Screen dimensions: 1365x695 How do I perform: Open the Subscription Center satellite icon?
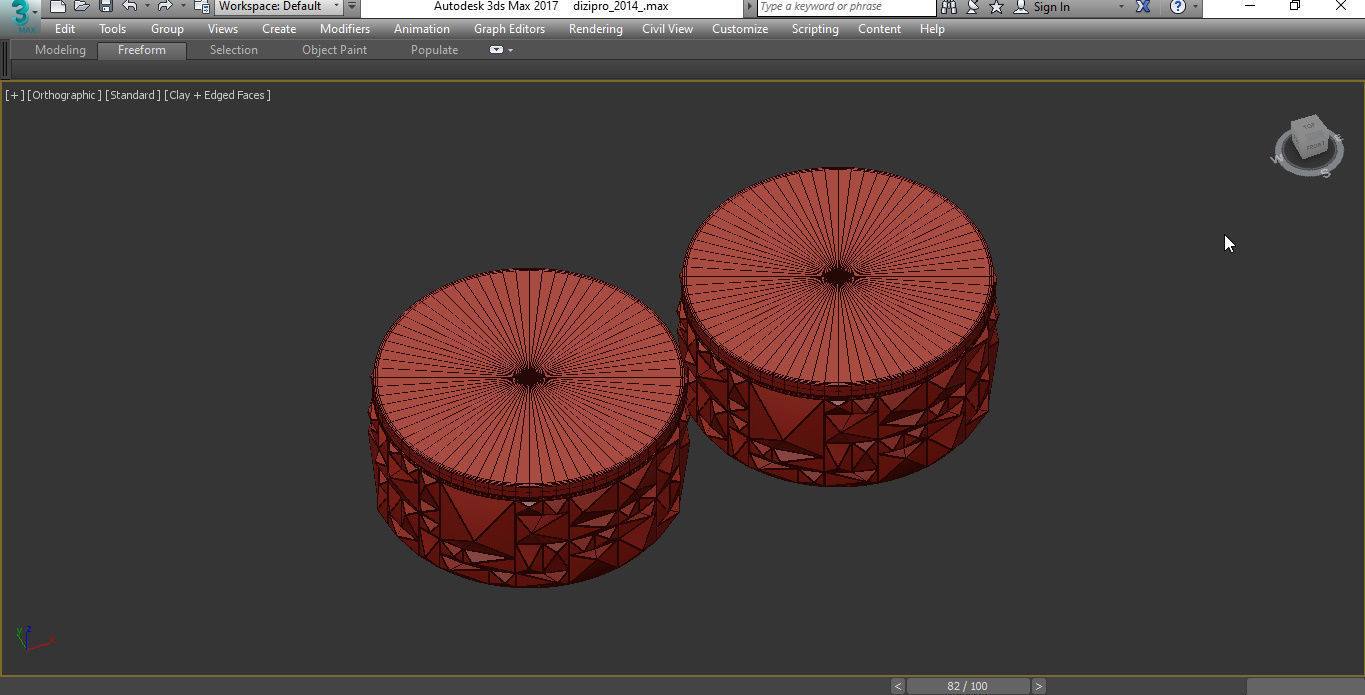tap(973, 7)
